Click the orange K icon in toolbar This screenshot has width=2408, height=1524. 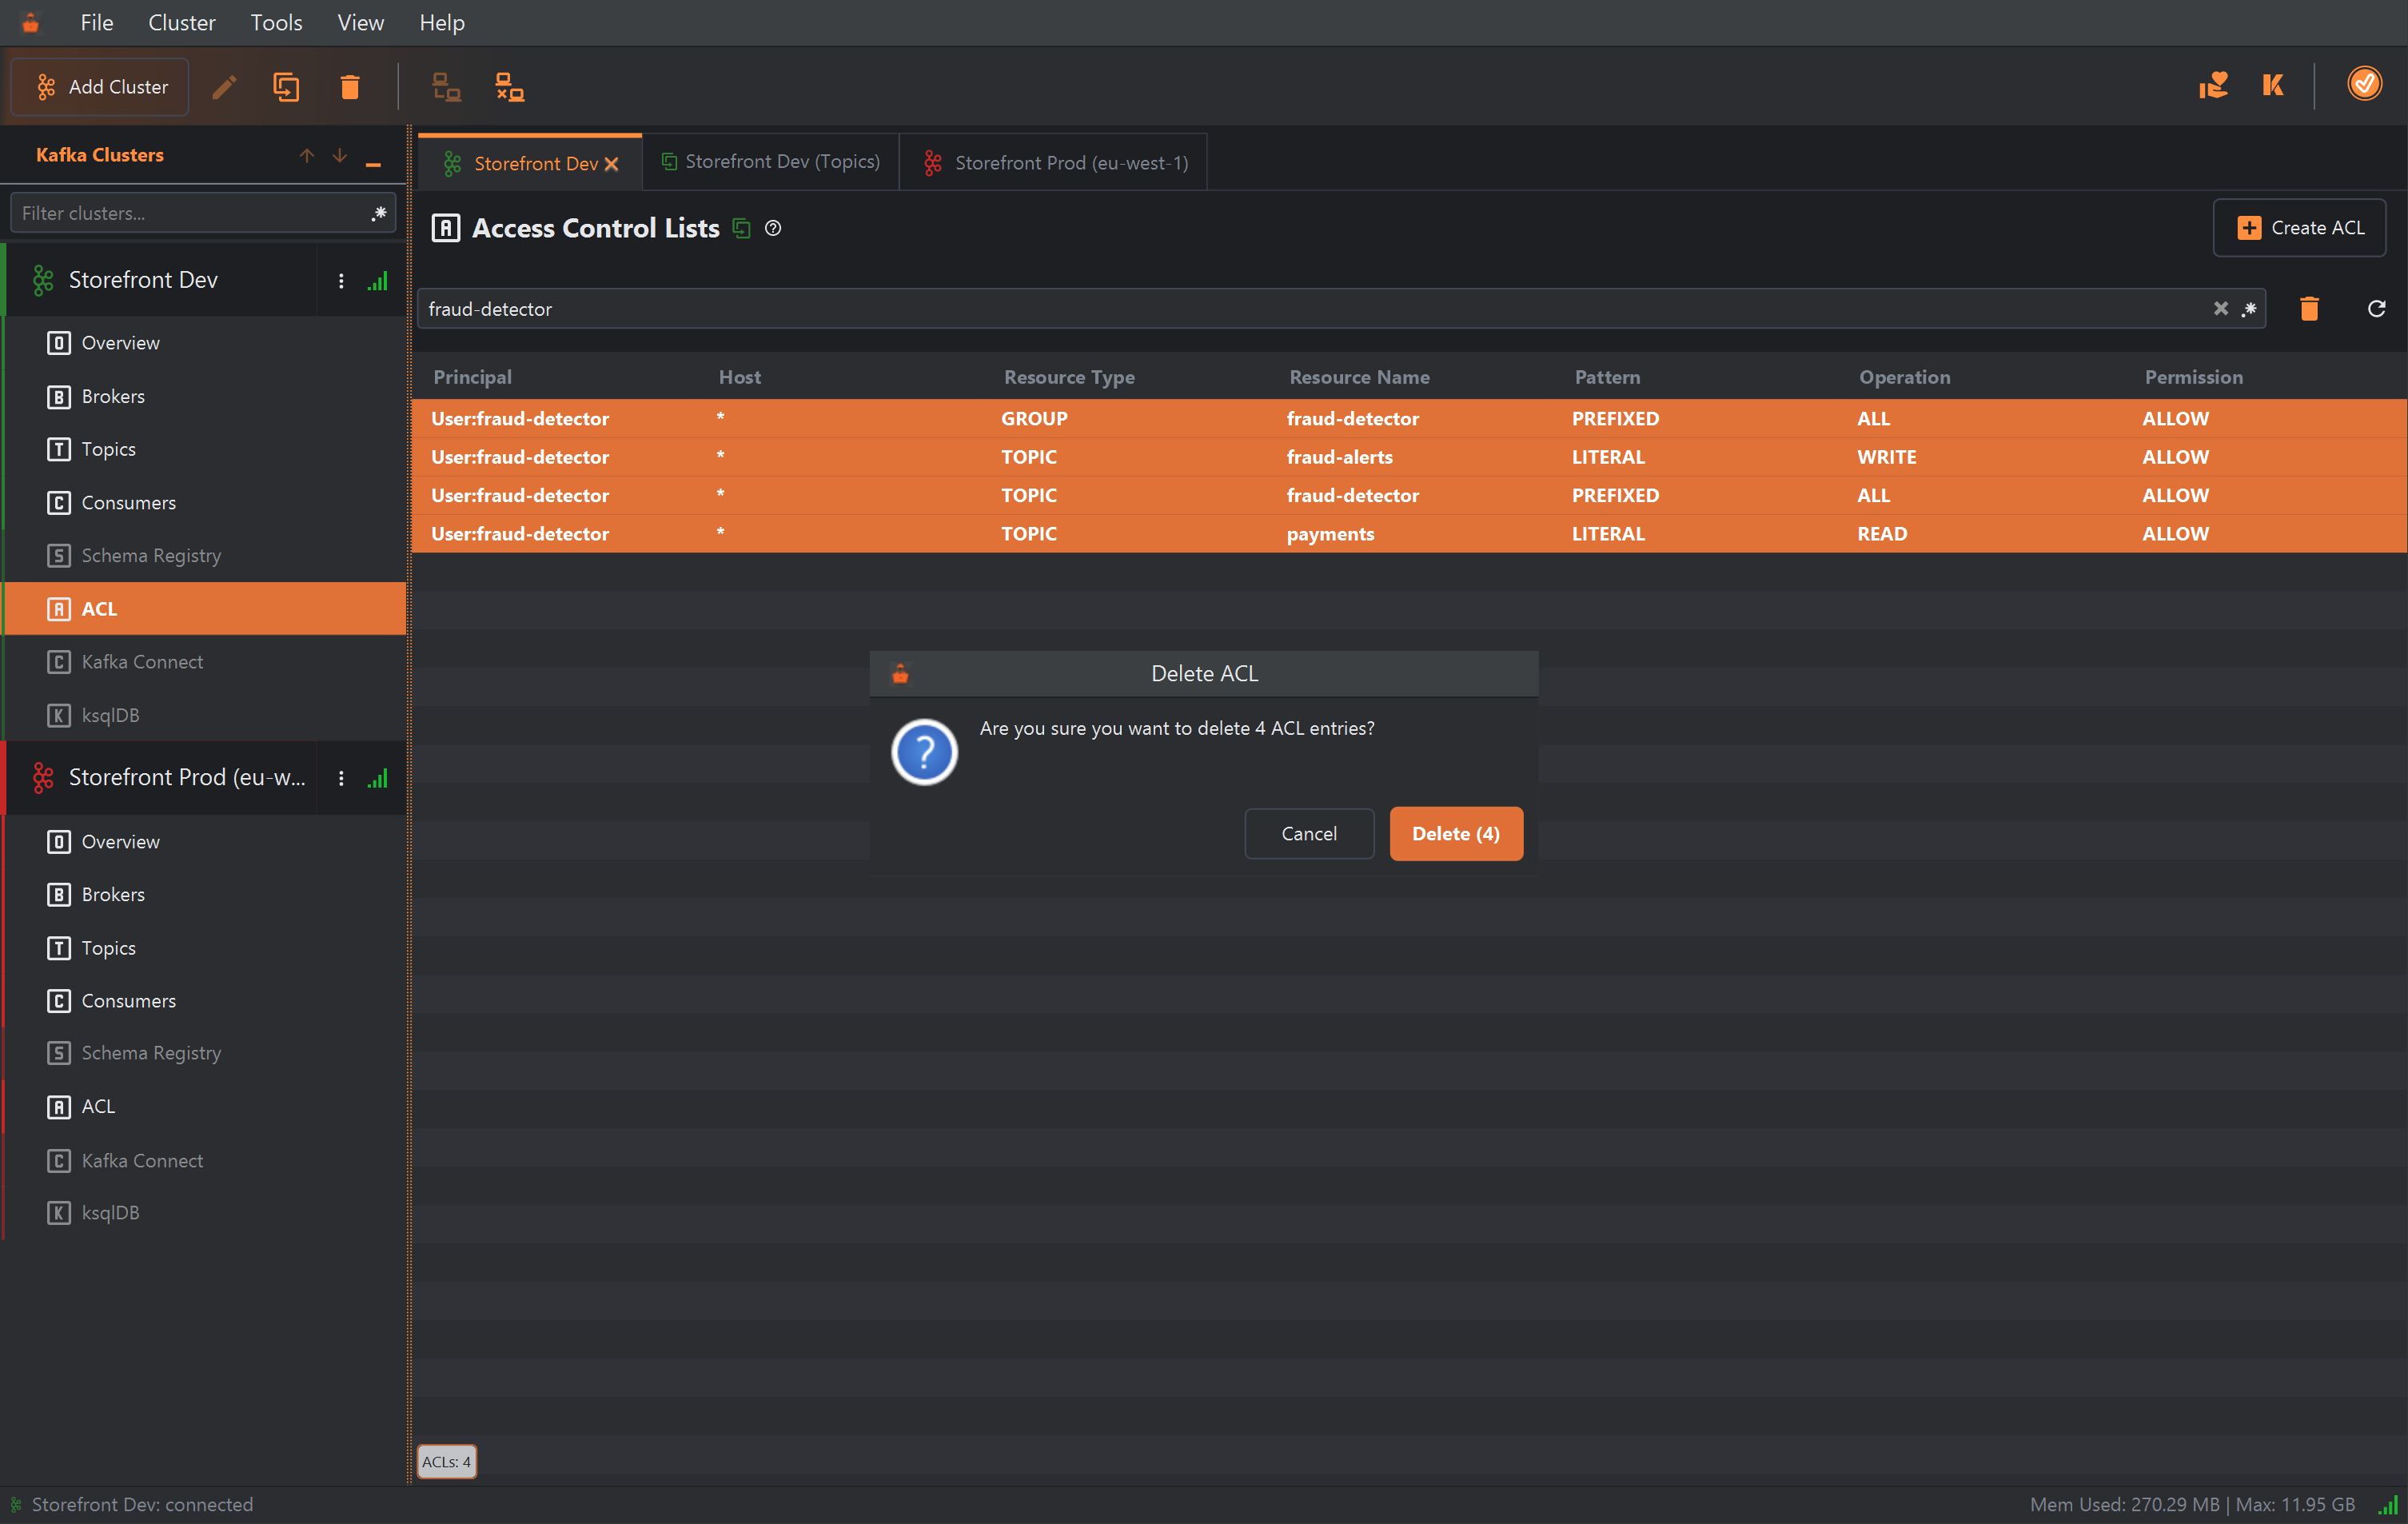[x=2273, y=85]
